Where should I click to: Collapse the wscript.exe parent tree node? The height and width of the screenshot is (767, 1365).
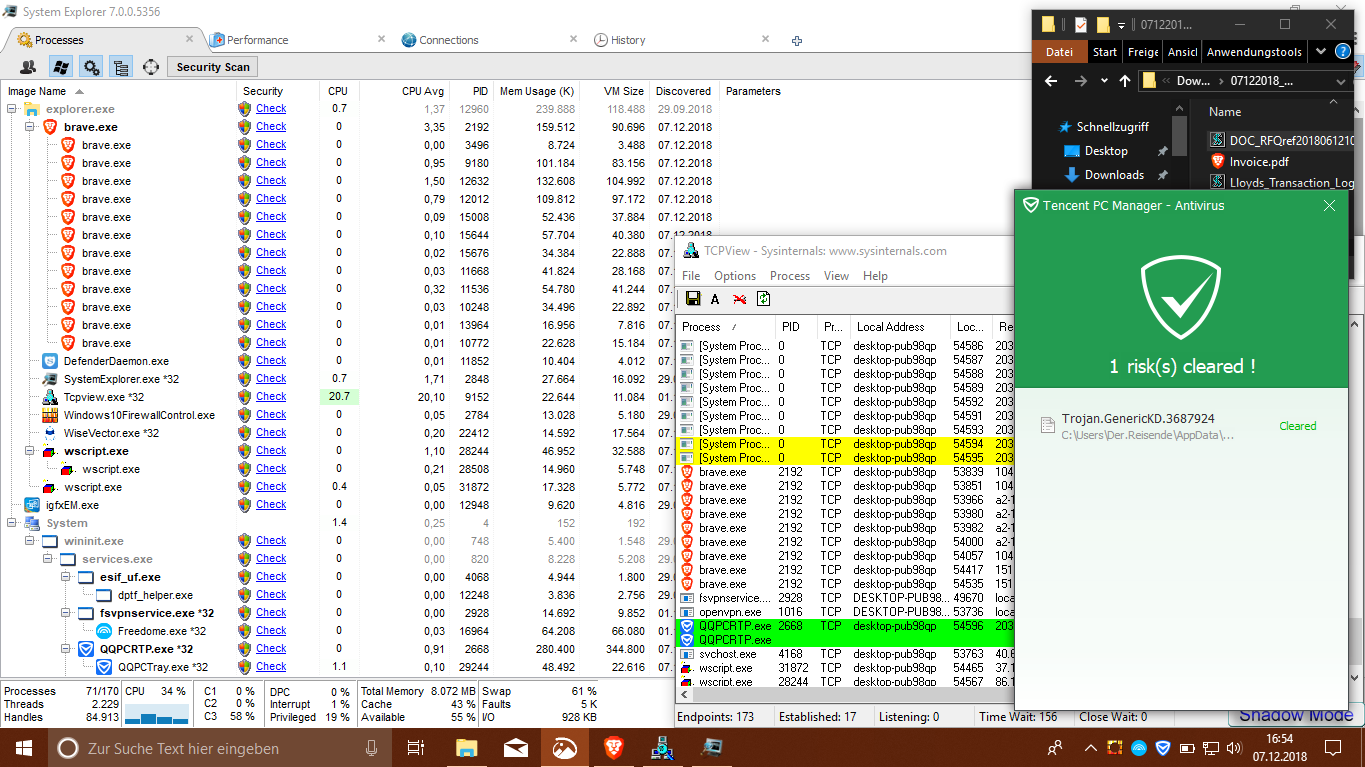point(30,451)
